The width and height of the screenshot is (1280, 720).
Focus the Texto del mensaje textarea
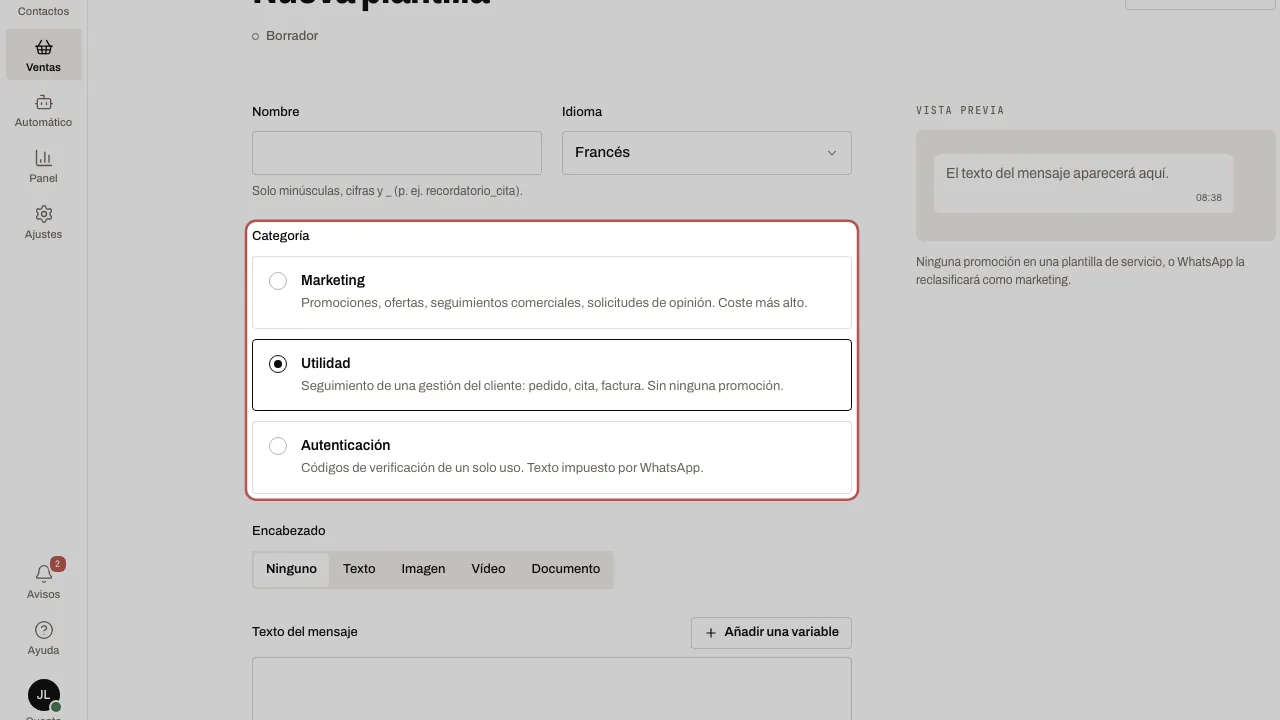pyautogui.click(x=552, y=688)
